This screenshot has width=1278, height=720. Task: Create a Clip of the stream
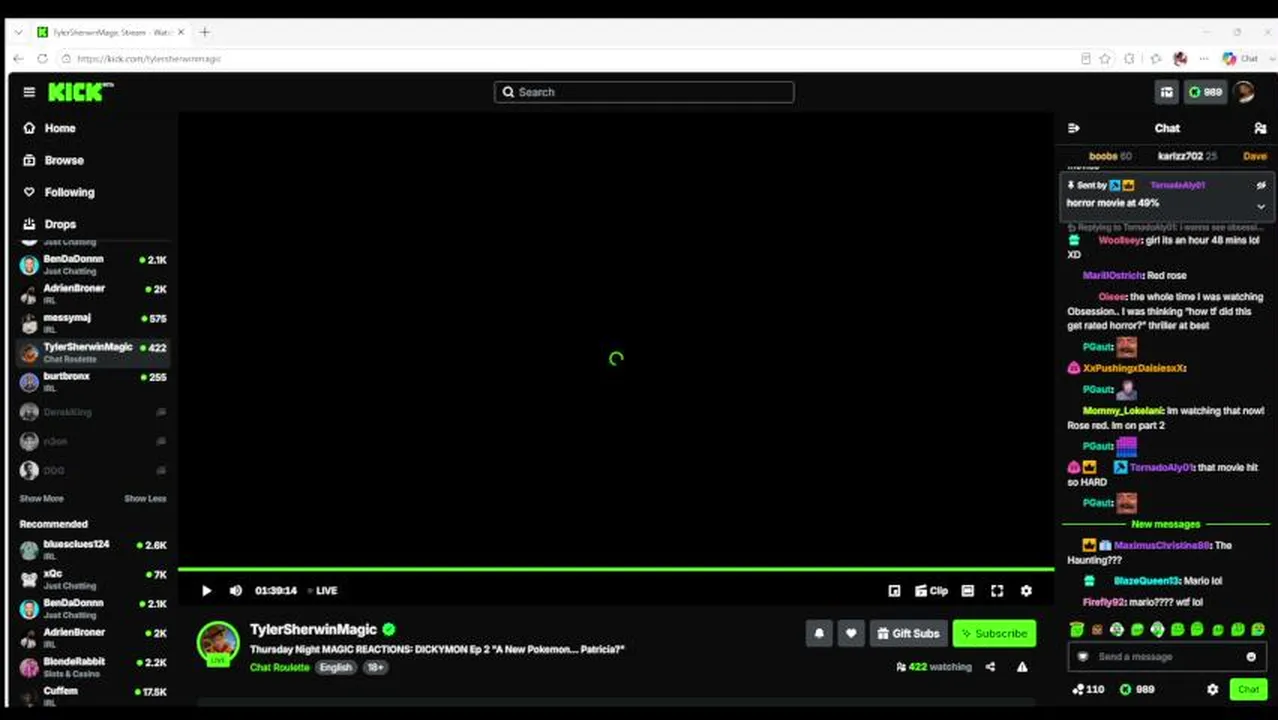click(931, 590)
